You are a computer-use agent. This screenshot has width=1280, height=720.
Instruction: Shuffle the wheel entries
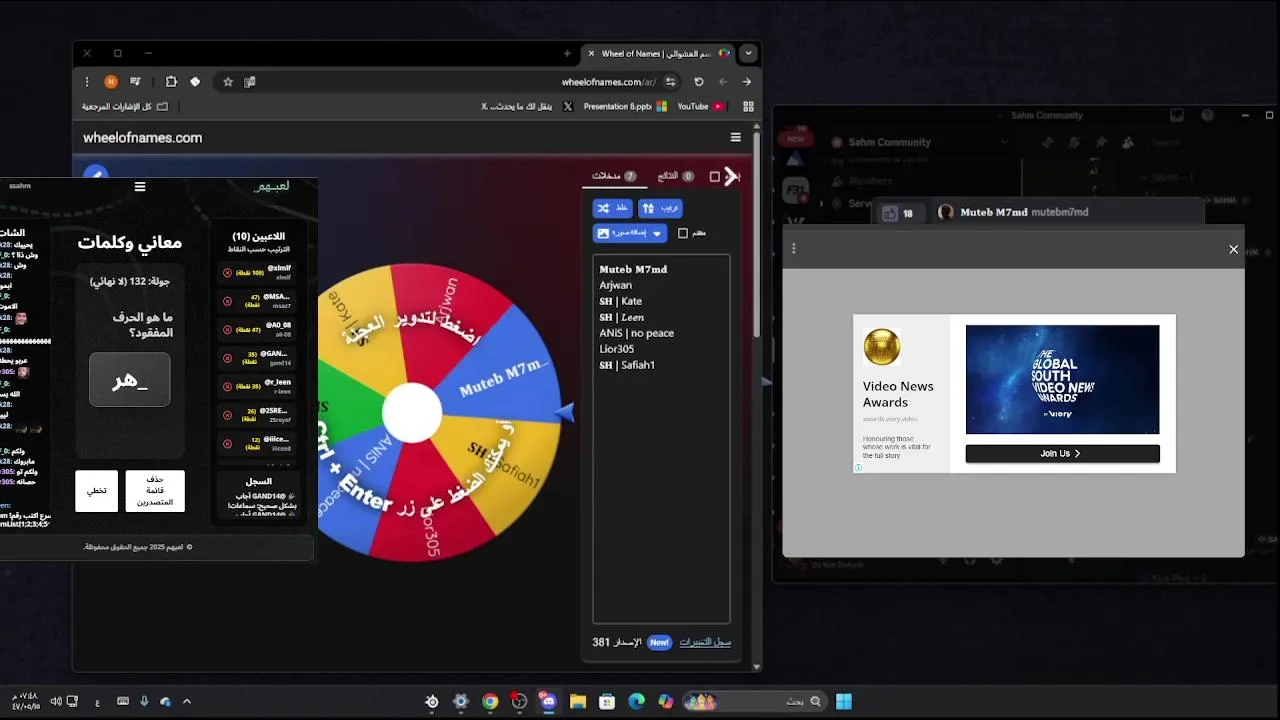tap(613, 208)
